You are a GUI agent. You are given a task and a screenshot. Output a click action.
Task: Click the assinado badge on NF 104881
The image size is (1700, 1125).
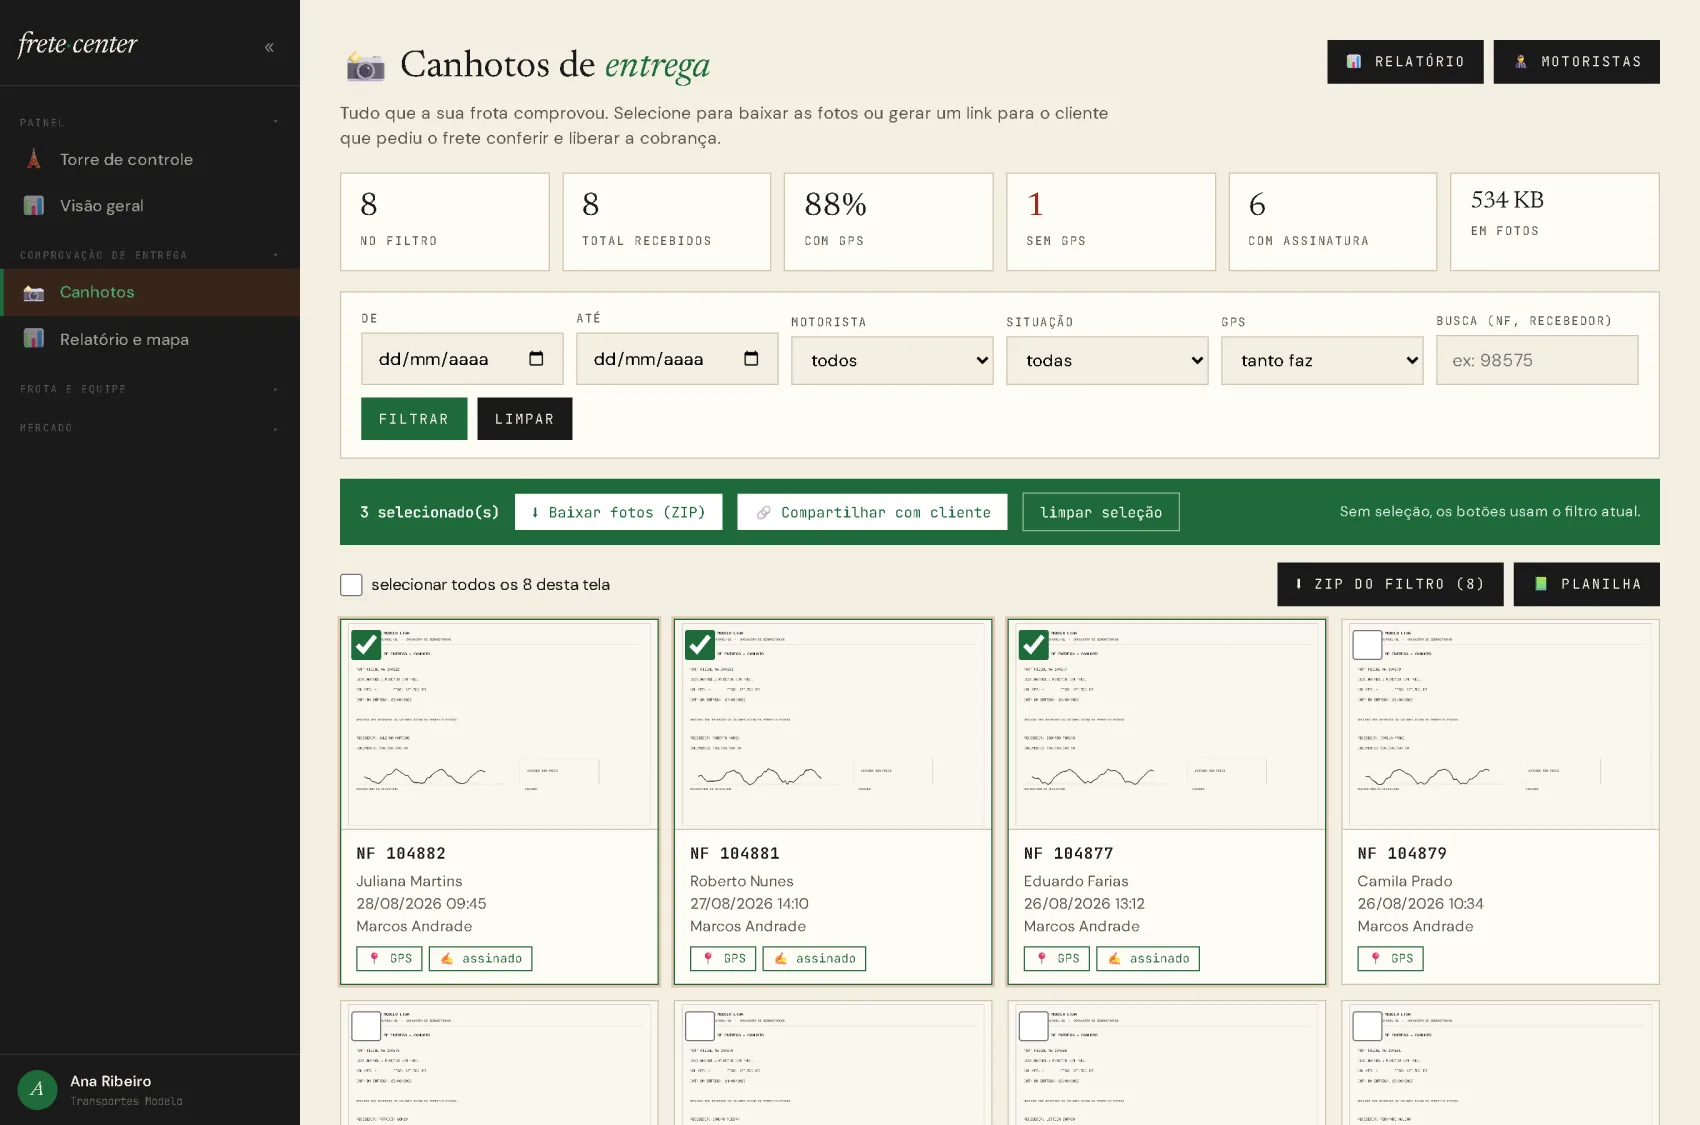click(x=815, y=958)
